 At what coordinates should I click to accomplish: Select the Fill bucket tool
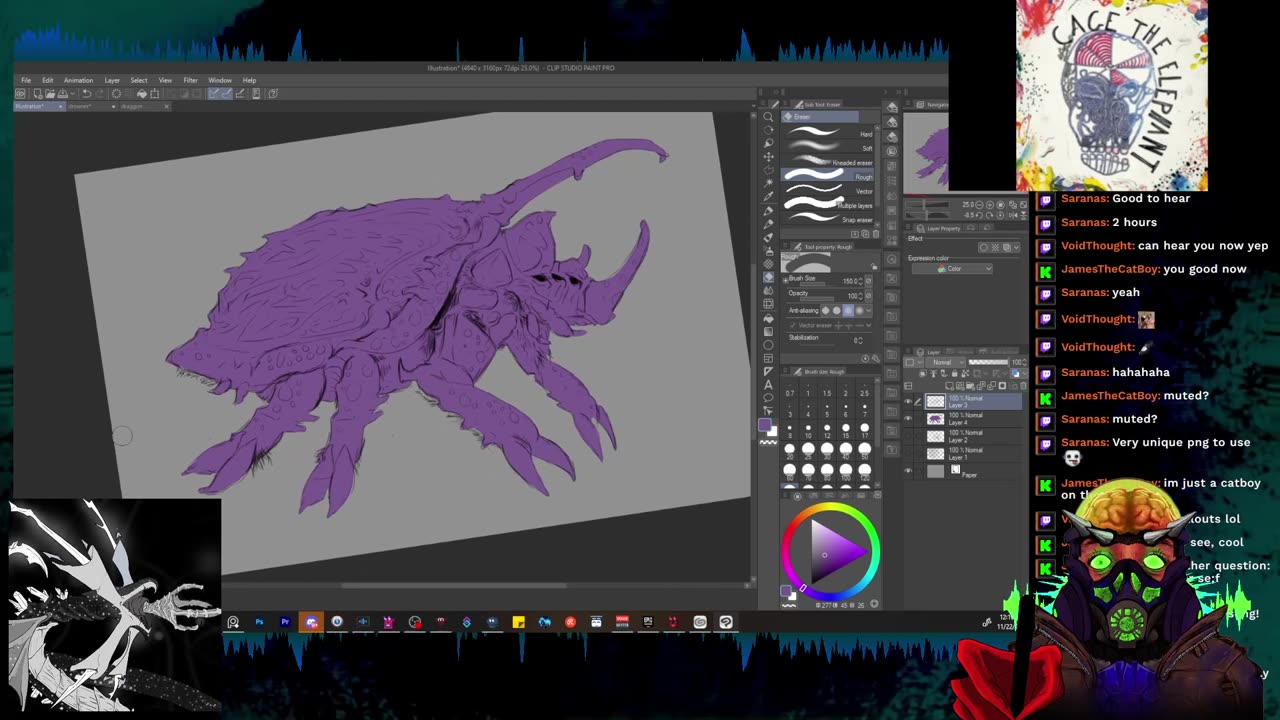click(x=768, y=318)
